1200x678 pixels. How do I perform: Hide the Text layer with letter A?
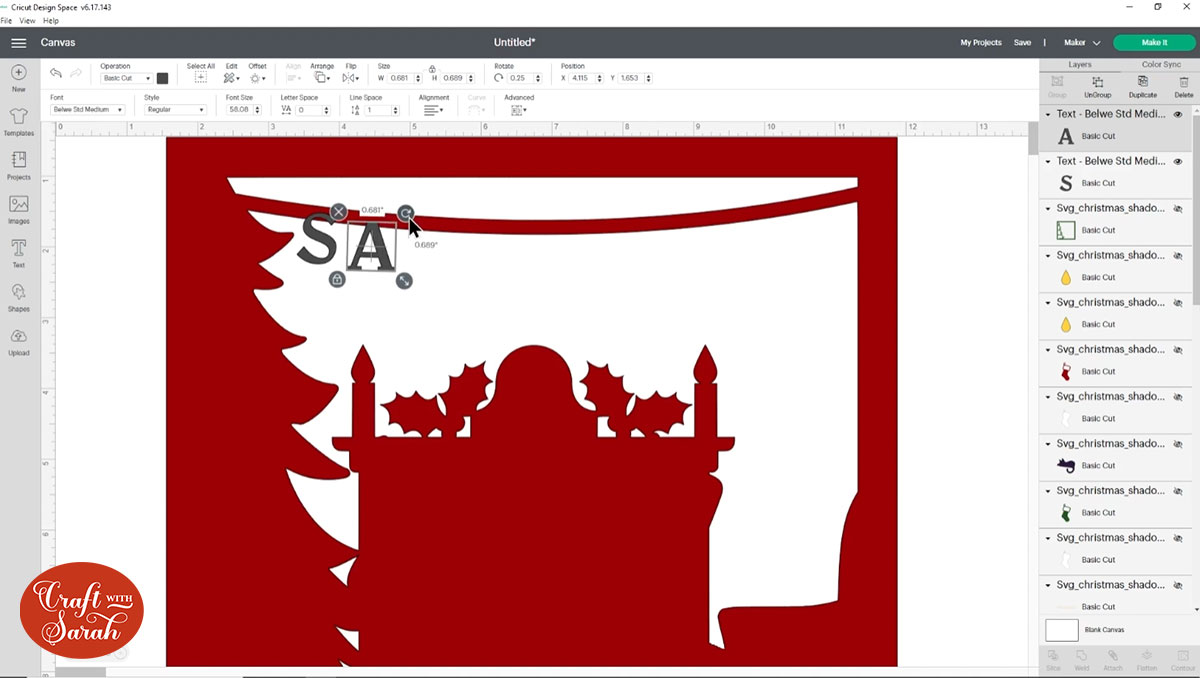[1177, 115]
